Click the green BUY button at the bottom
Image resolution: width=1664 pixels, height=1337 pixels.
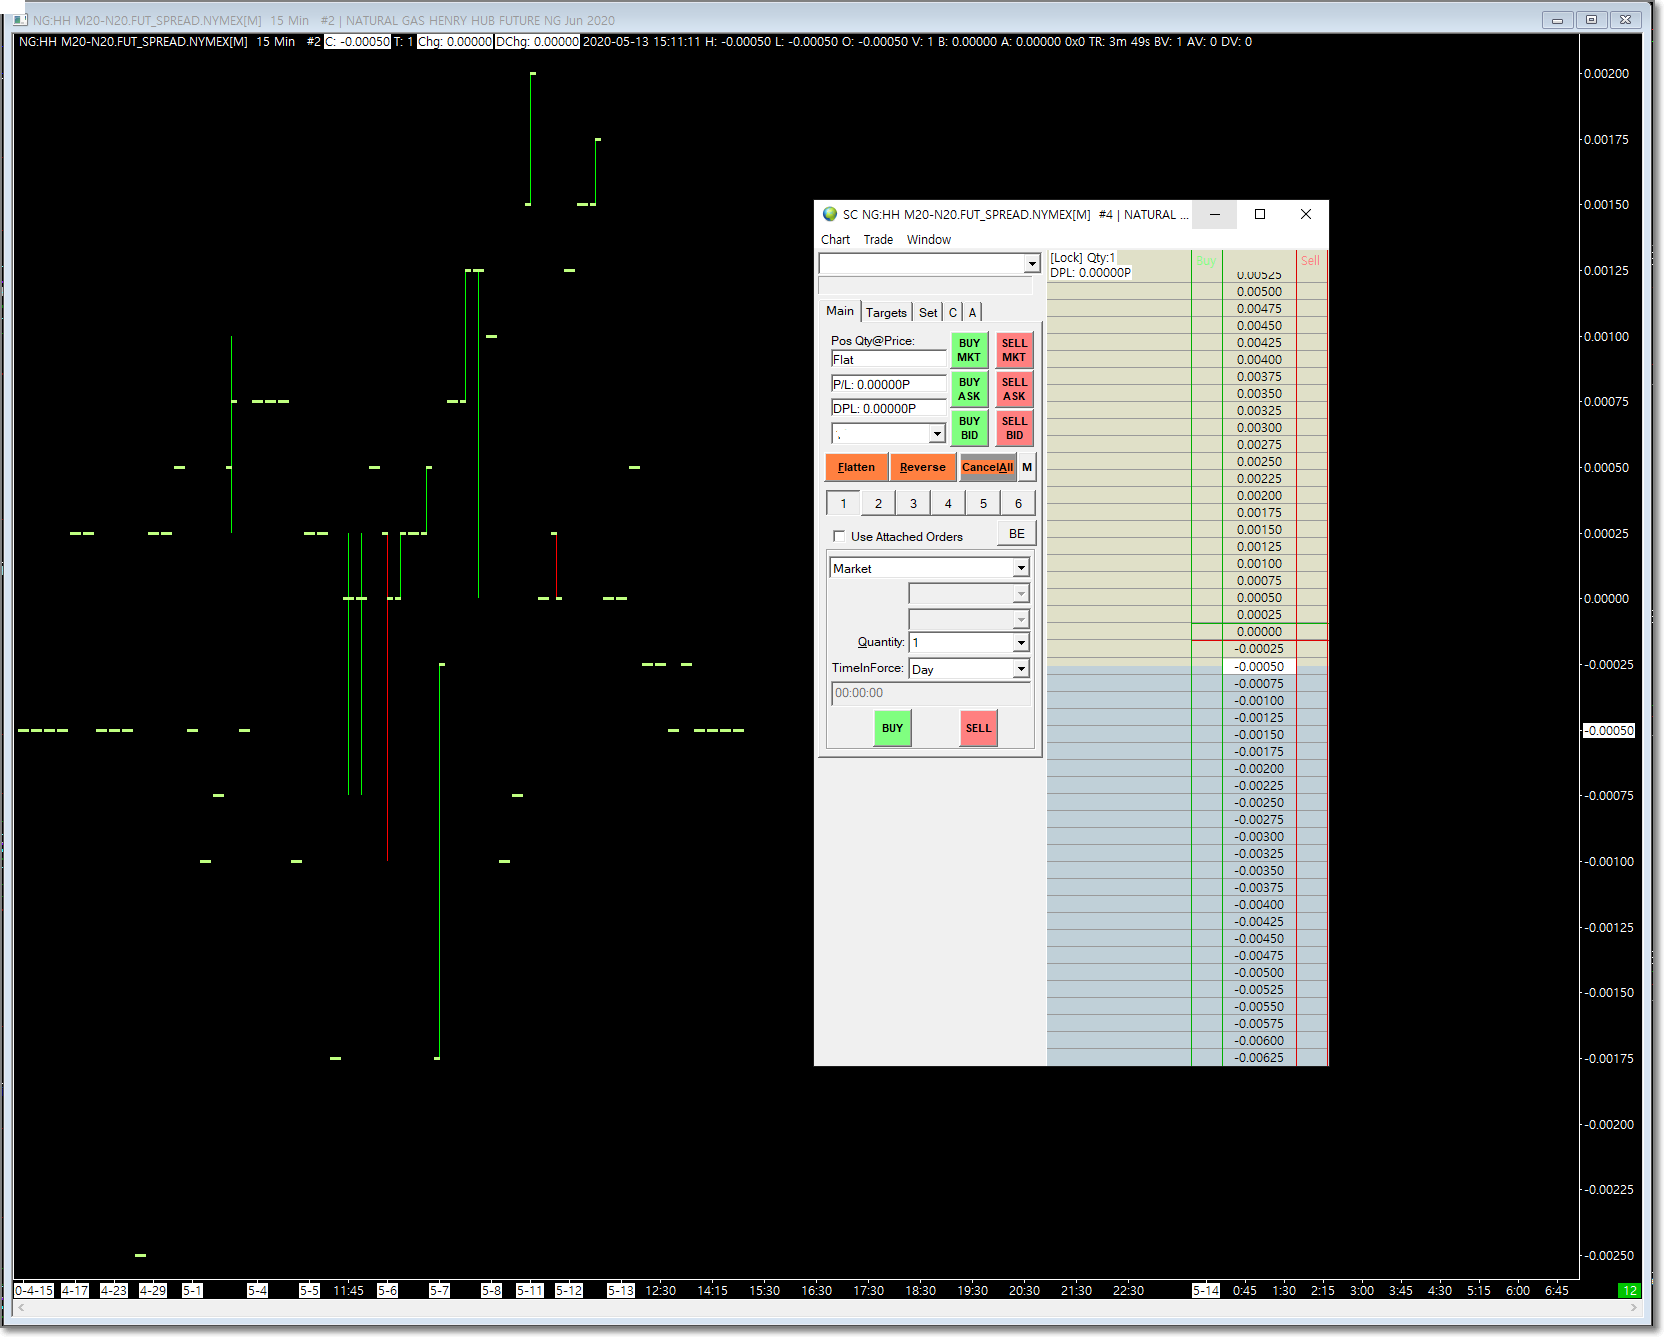point(892,728)
